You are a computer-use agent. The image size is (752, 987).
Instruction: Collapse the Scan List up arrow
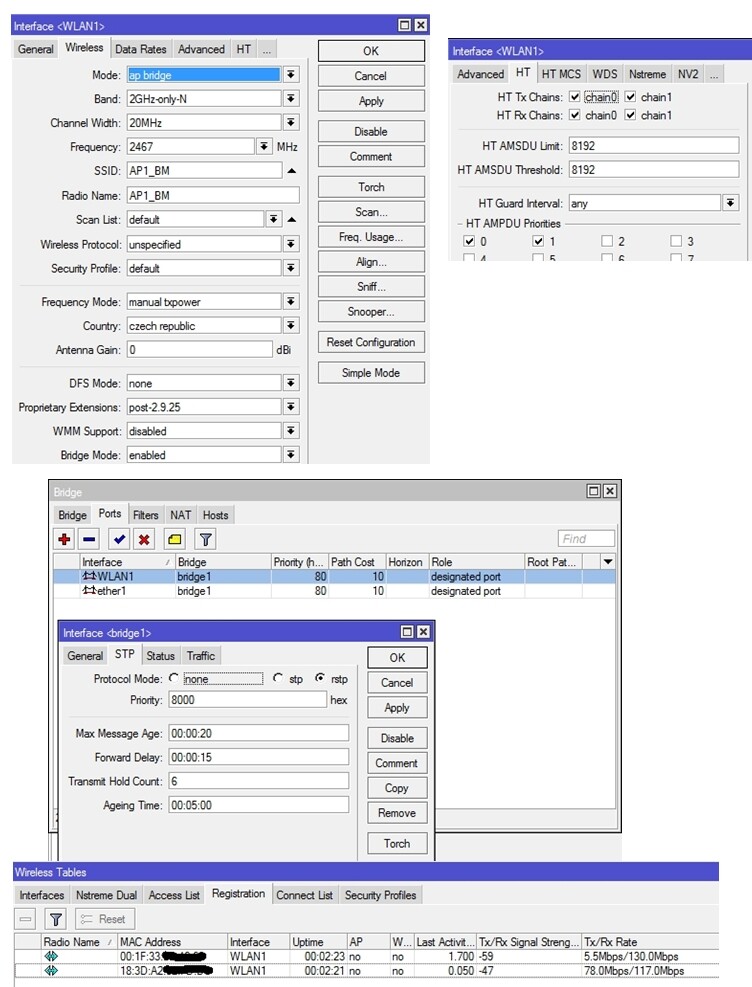coord(292,220)
